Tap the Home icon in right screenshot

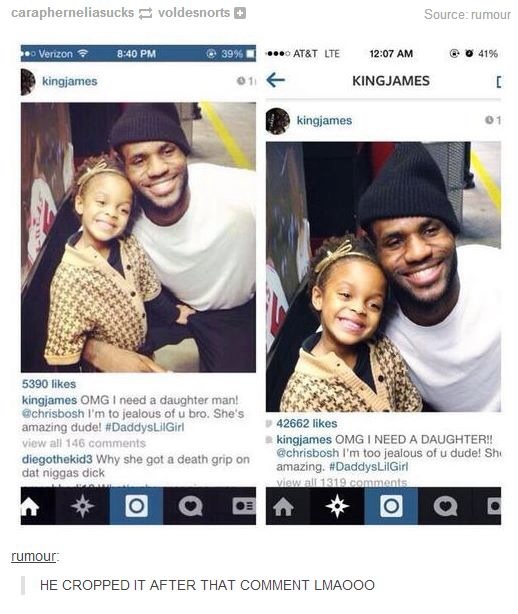pyautogui.click(x=283, y=506)
